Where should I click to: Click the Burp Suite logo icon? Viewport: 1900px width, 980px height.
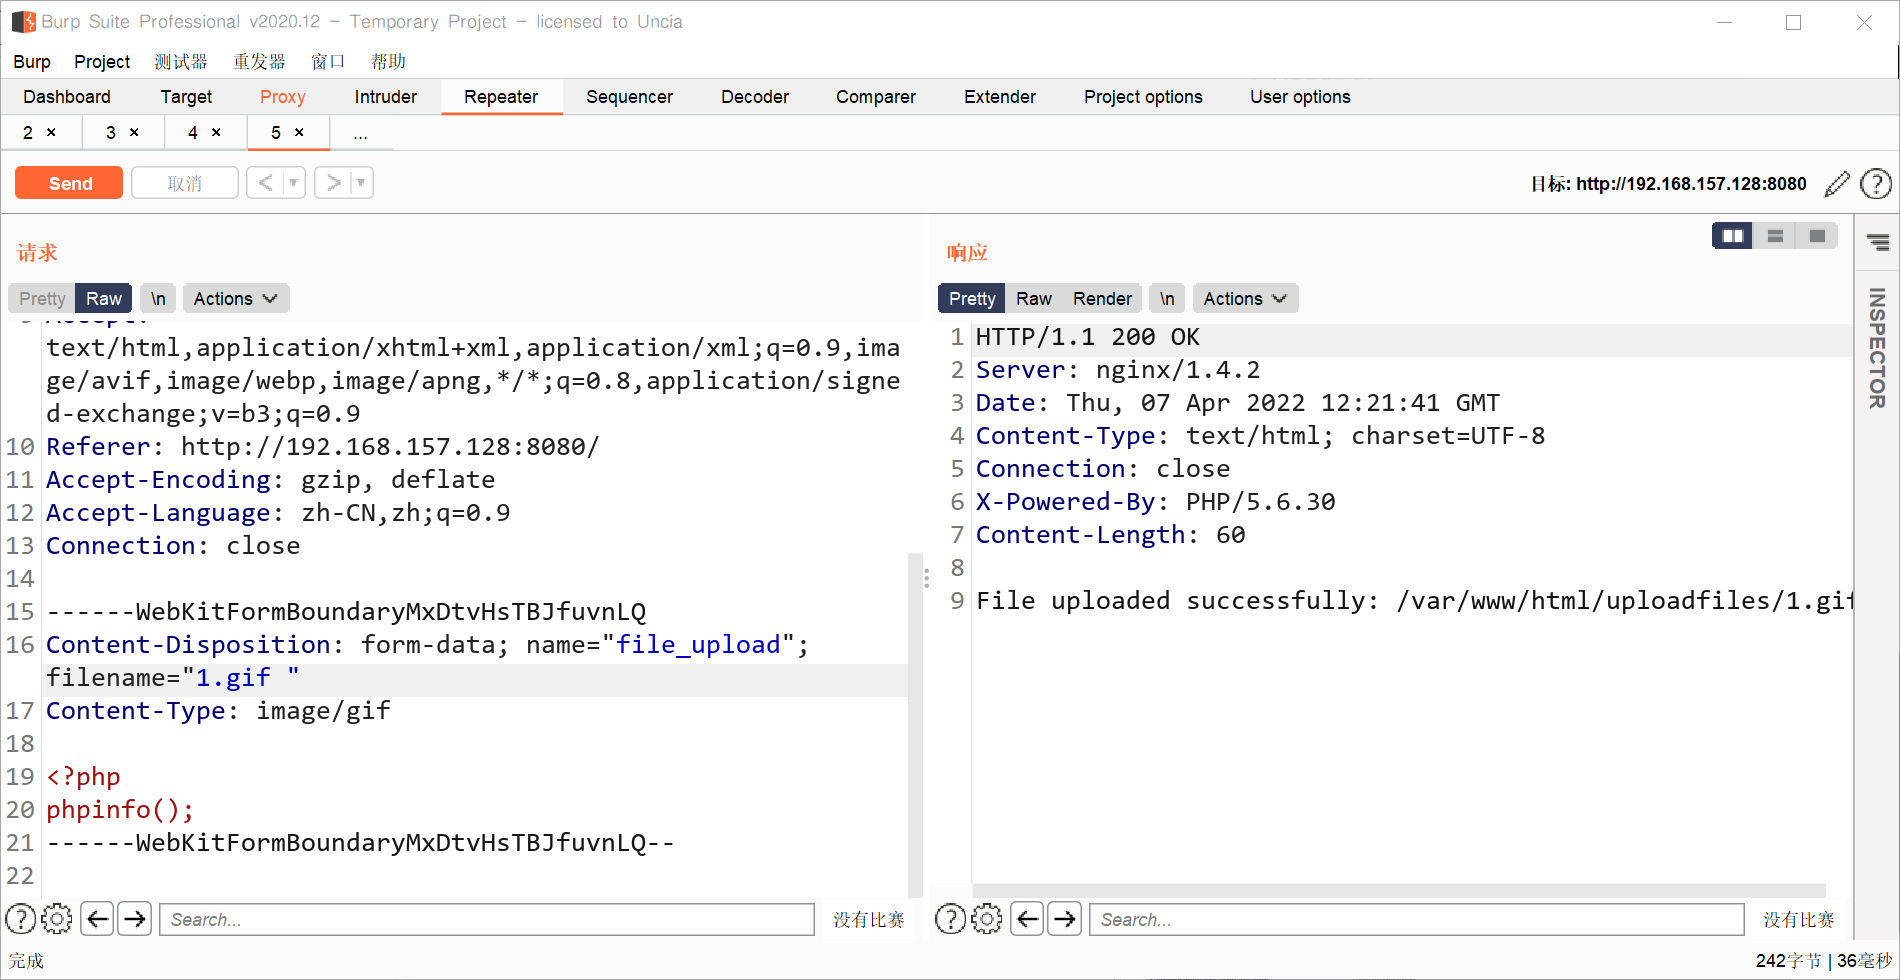23,21
